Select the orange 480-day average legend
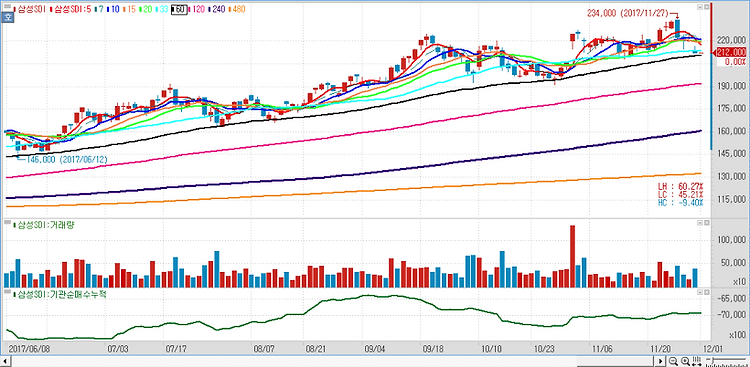Viewport: 750px width, 367px height. (x=238, y=9)
